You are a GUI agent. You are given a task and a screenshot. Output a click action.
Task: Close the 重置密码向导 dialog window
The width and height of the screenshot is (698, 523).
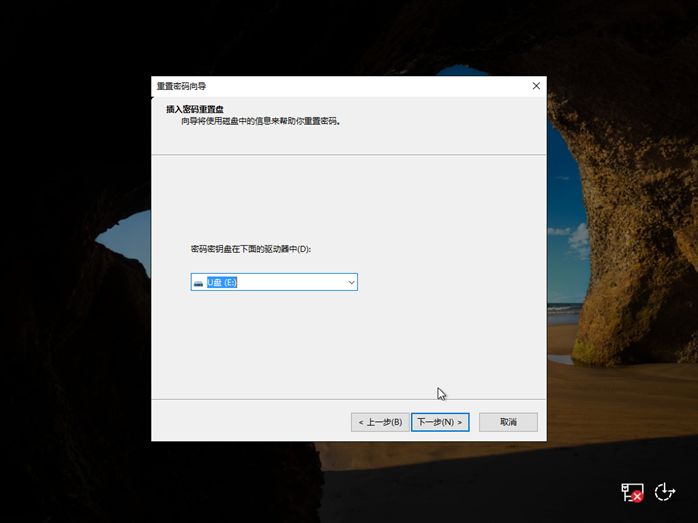coord(536,86)
